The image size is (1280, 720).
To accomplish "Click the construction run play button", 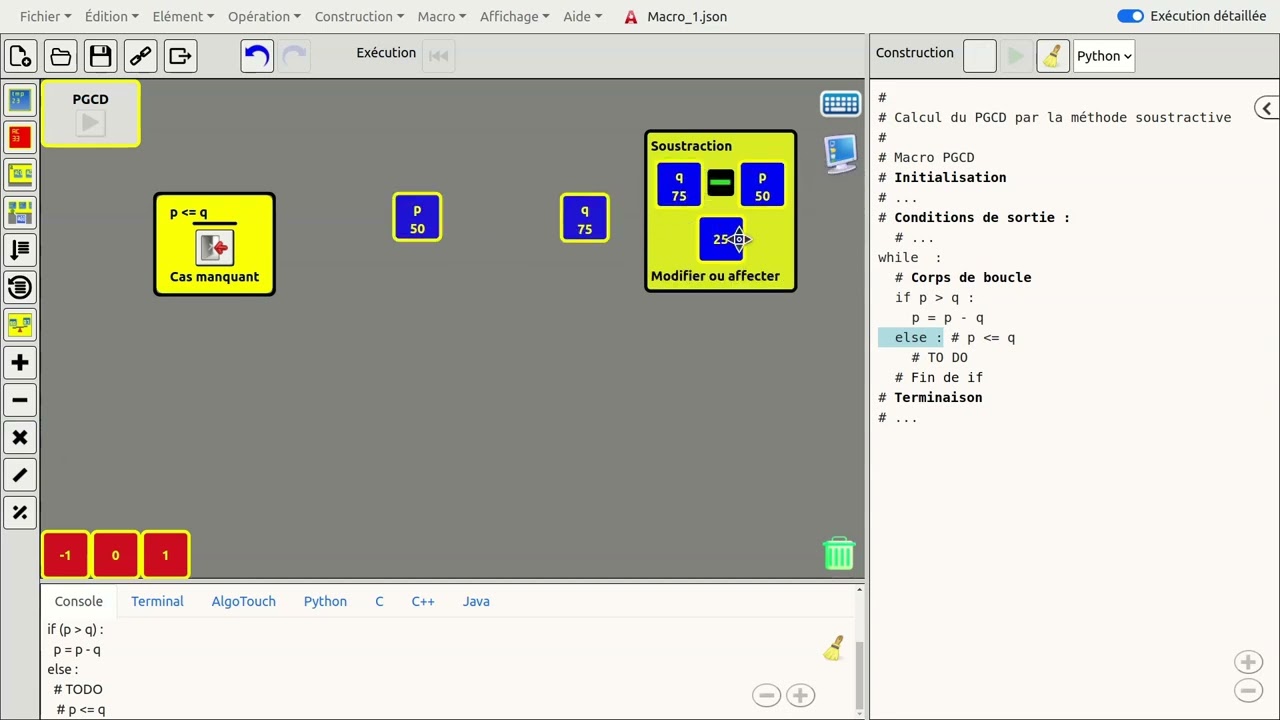I will tap(1015, 56).
